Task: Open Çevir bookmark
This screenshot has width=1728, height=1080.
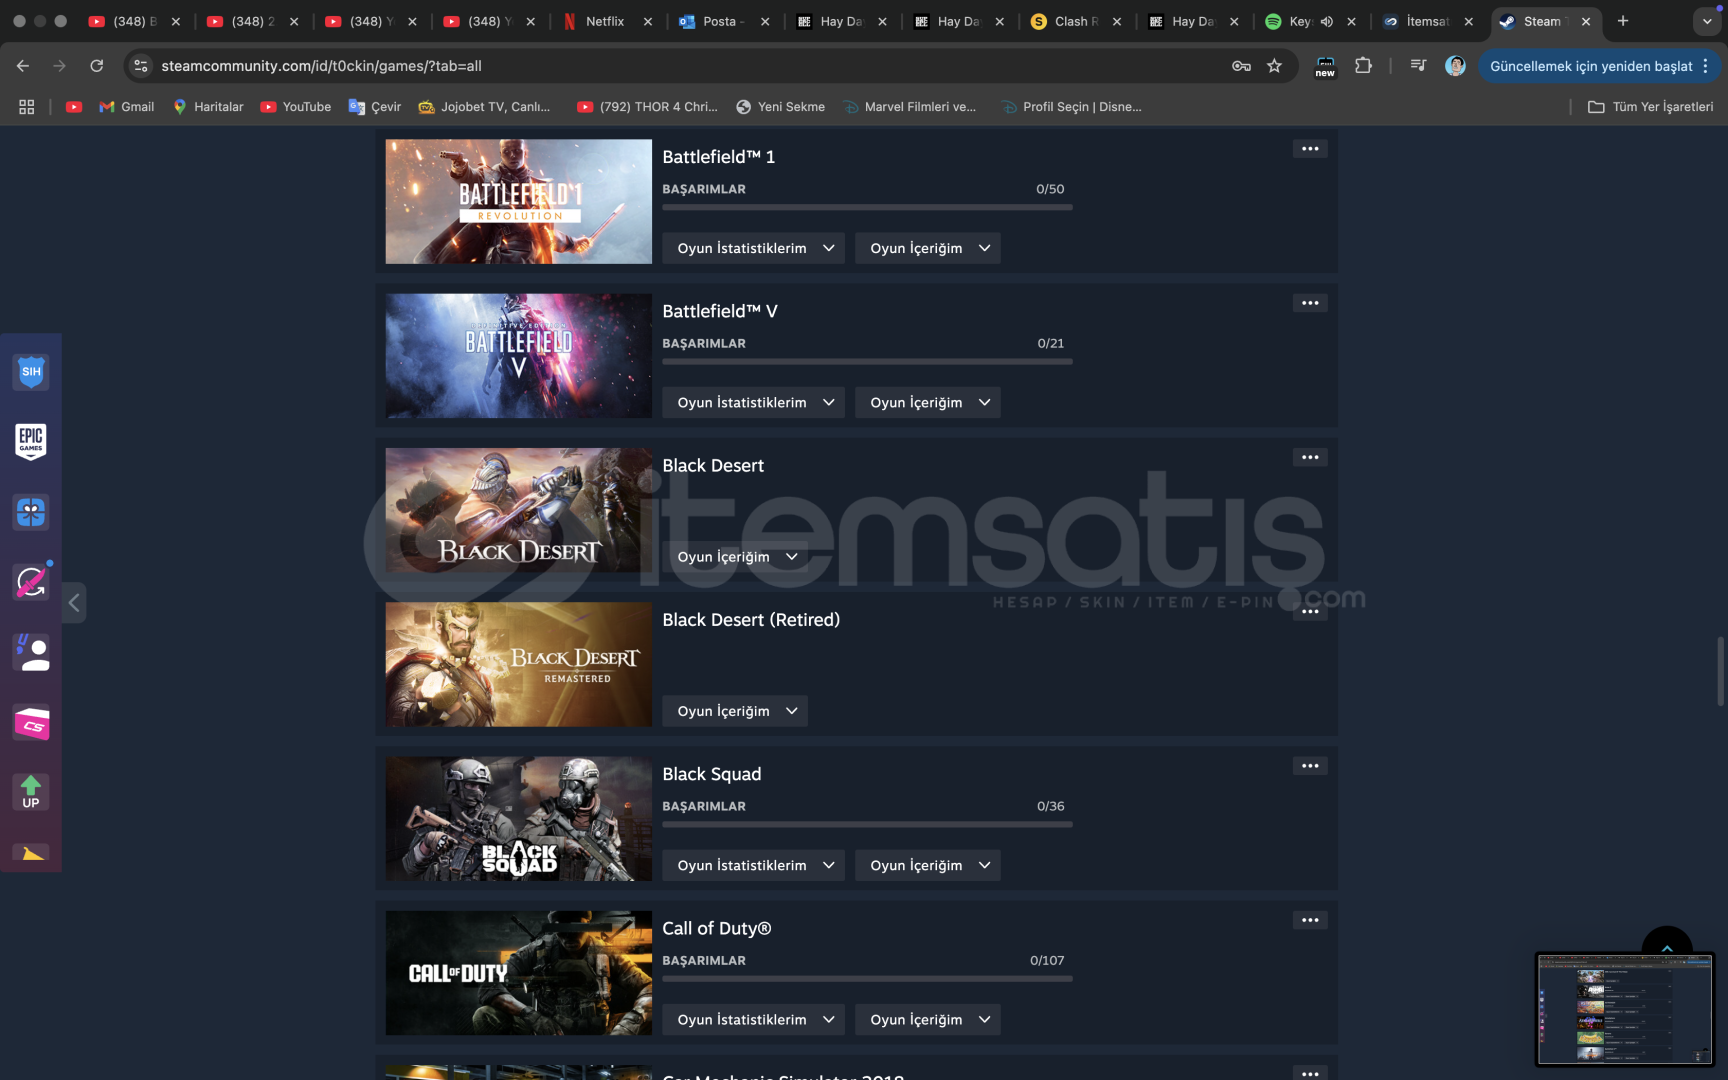Action: (x=375, y=107)
